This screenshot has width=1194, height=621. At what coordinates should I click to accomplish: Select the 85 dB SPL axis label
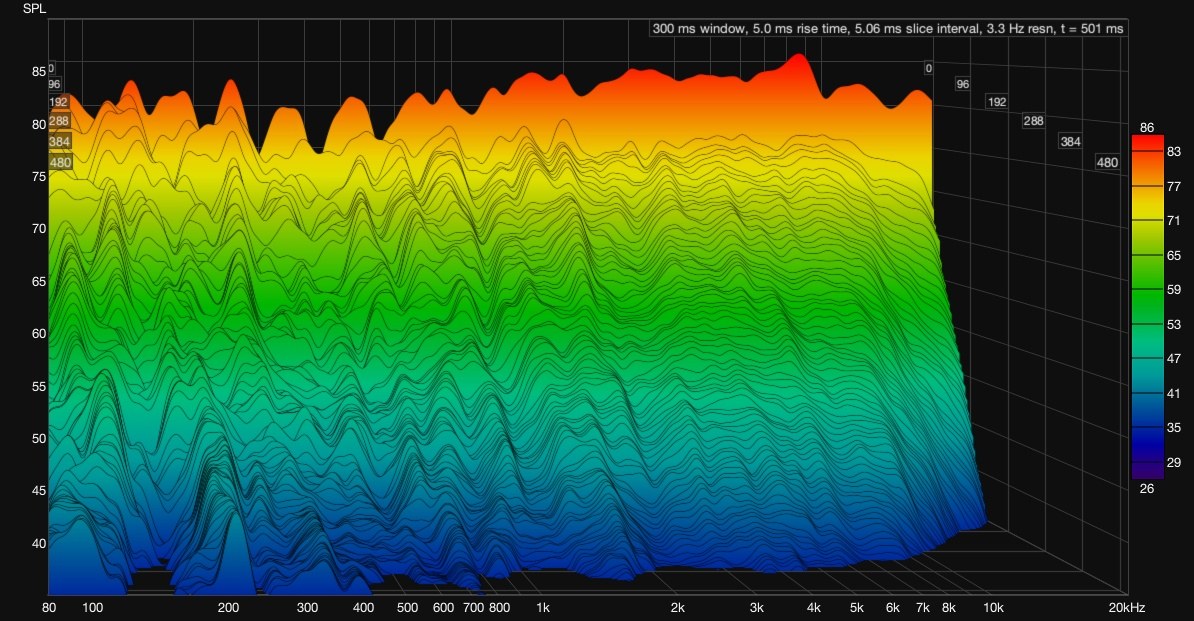pos(39,72)
